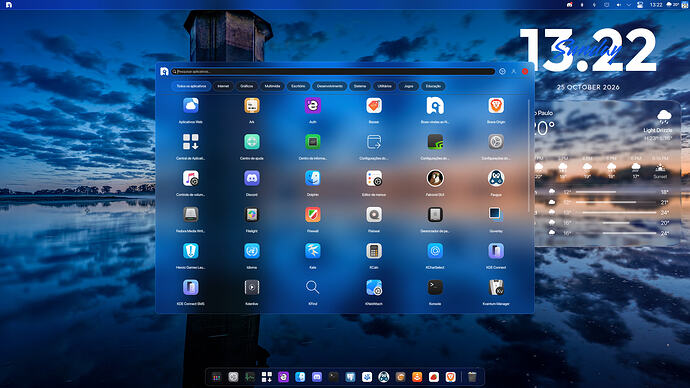Open Kdenlive video editor icon
690x388 pixels.
click(252, 288)
